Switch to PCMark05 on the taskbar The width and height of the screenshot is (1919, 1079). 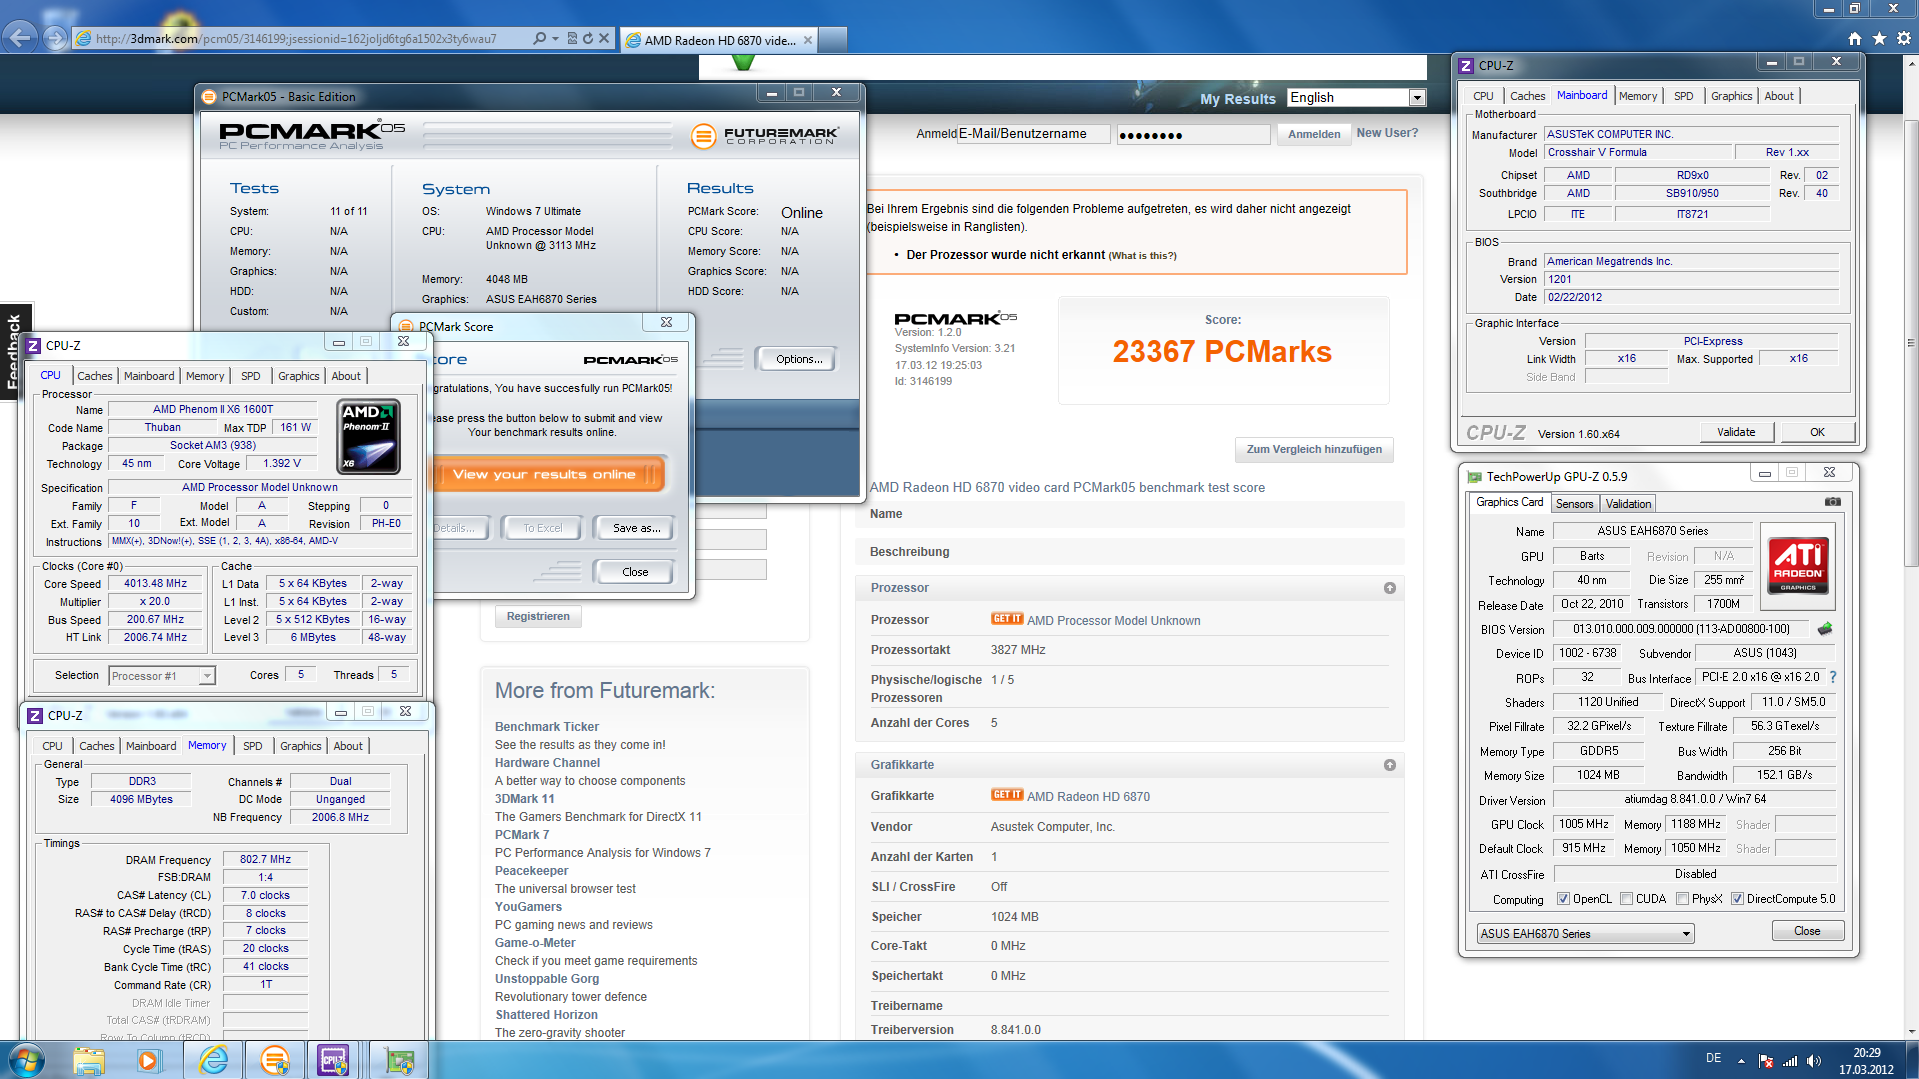pyautogui.click(x=274, y=1060)
